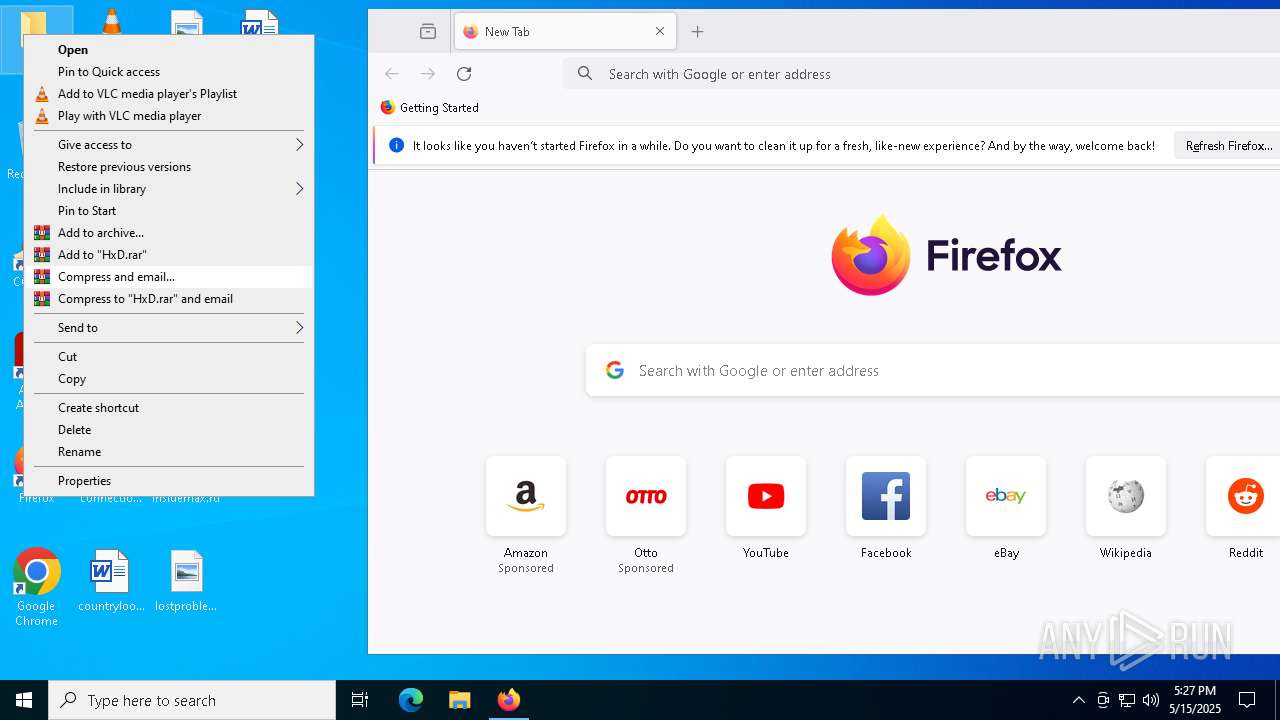Image resolution: width=1280 pixels, height=720 pixels.
Task: Open Task View in taskbar
Action: point(360,700)
